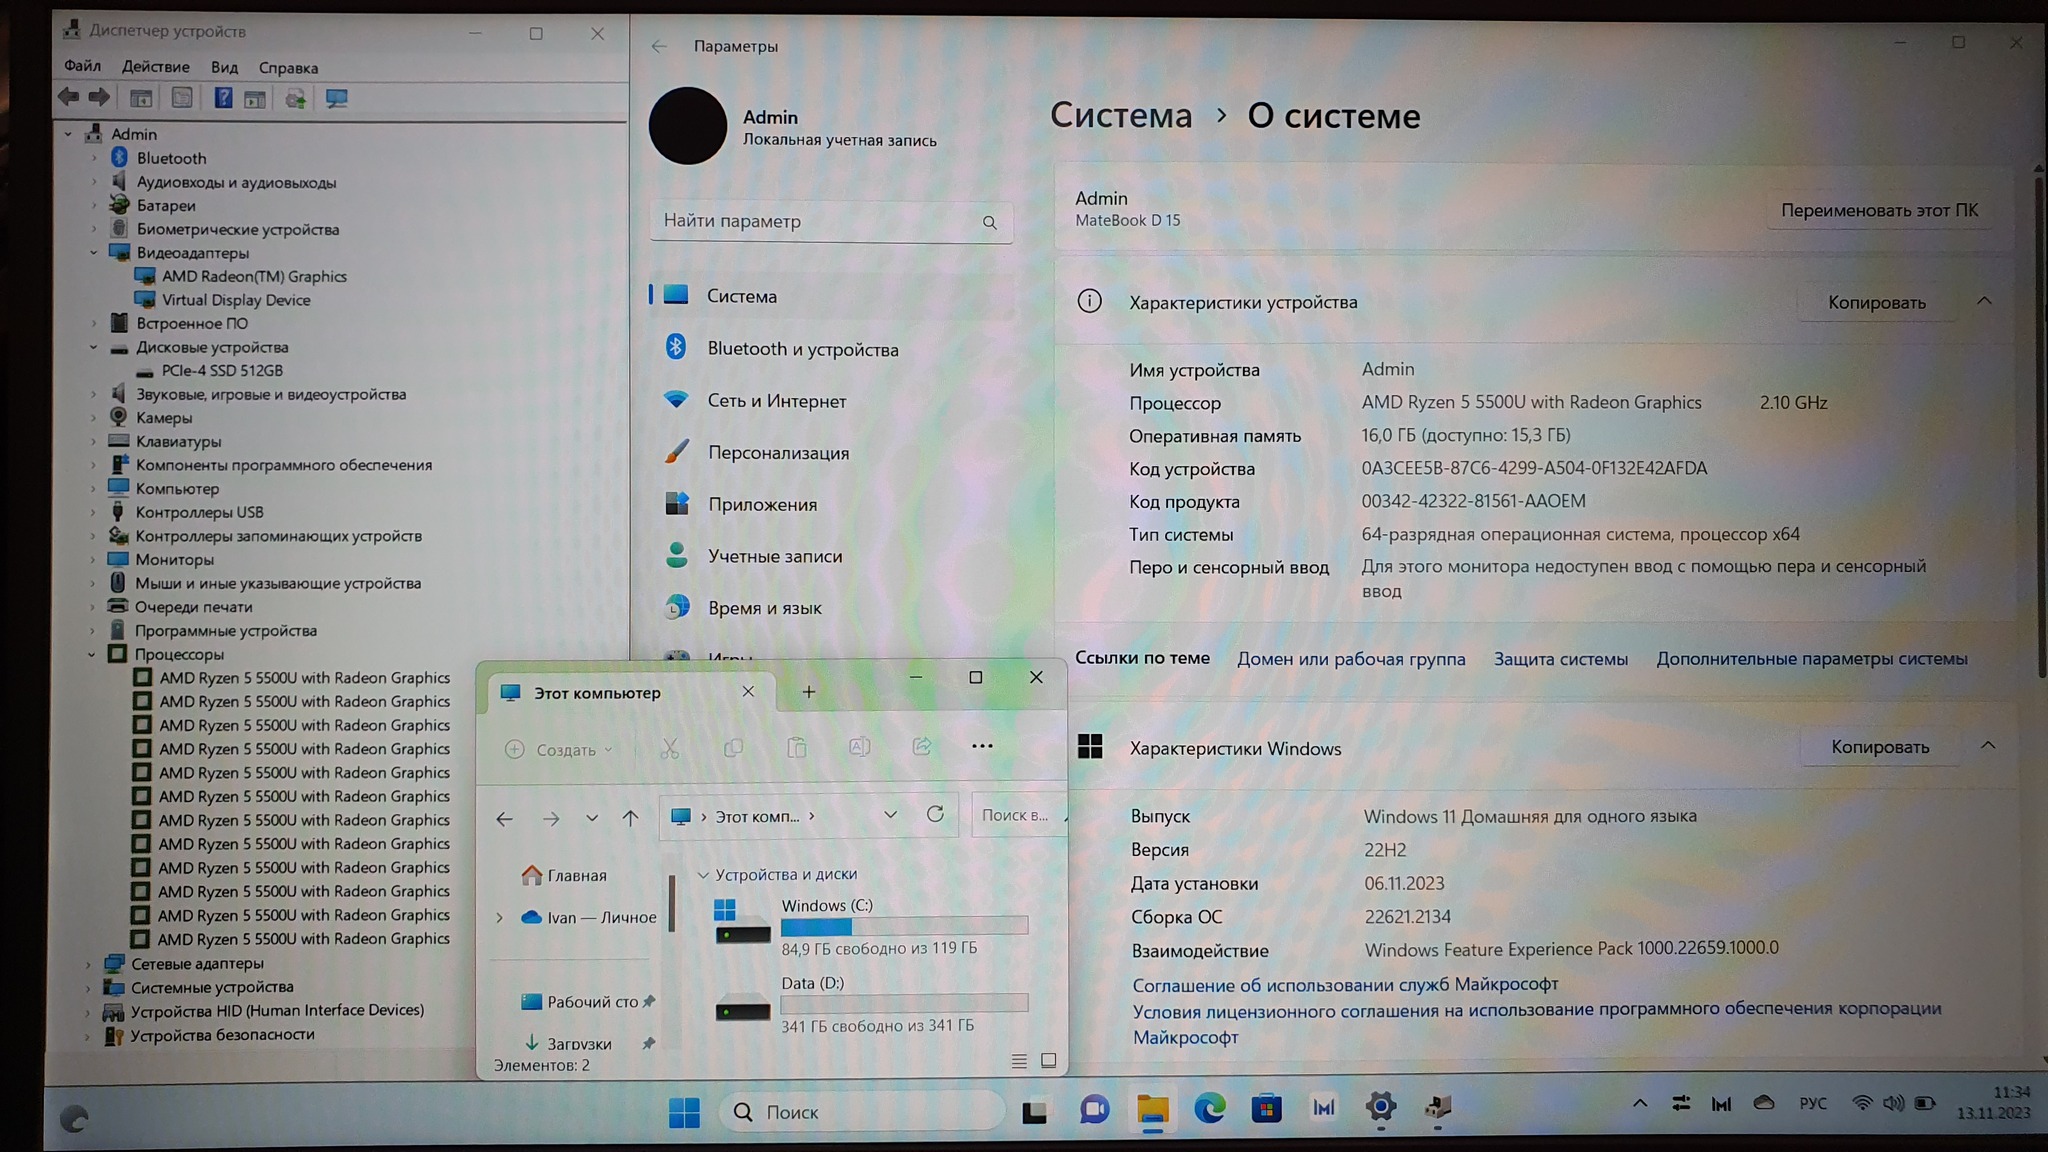Click the Переименовать этот ПК button
The width and height of the screenshot is (2048, 1152).
tap(1878, 210)
